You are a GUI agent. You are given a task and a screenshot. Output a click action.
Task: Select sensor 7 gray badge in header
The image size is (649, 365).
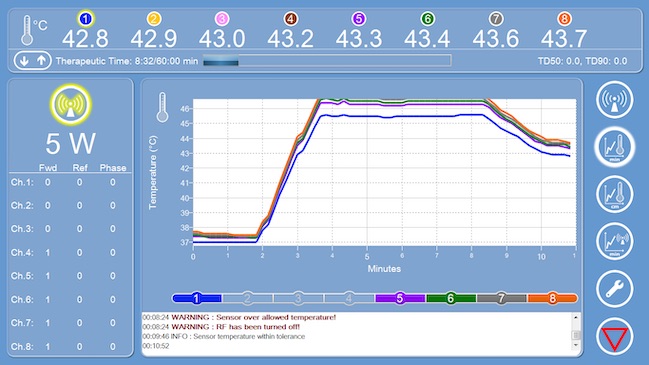coord(496,19)
